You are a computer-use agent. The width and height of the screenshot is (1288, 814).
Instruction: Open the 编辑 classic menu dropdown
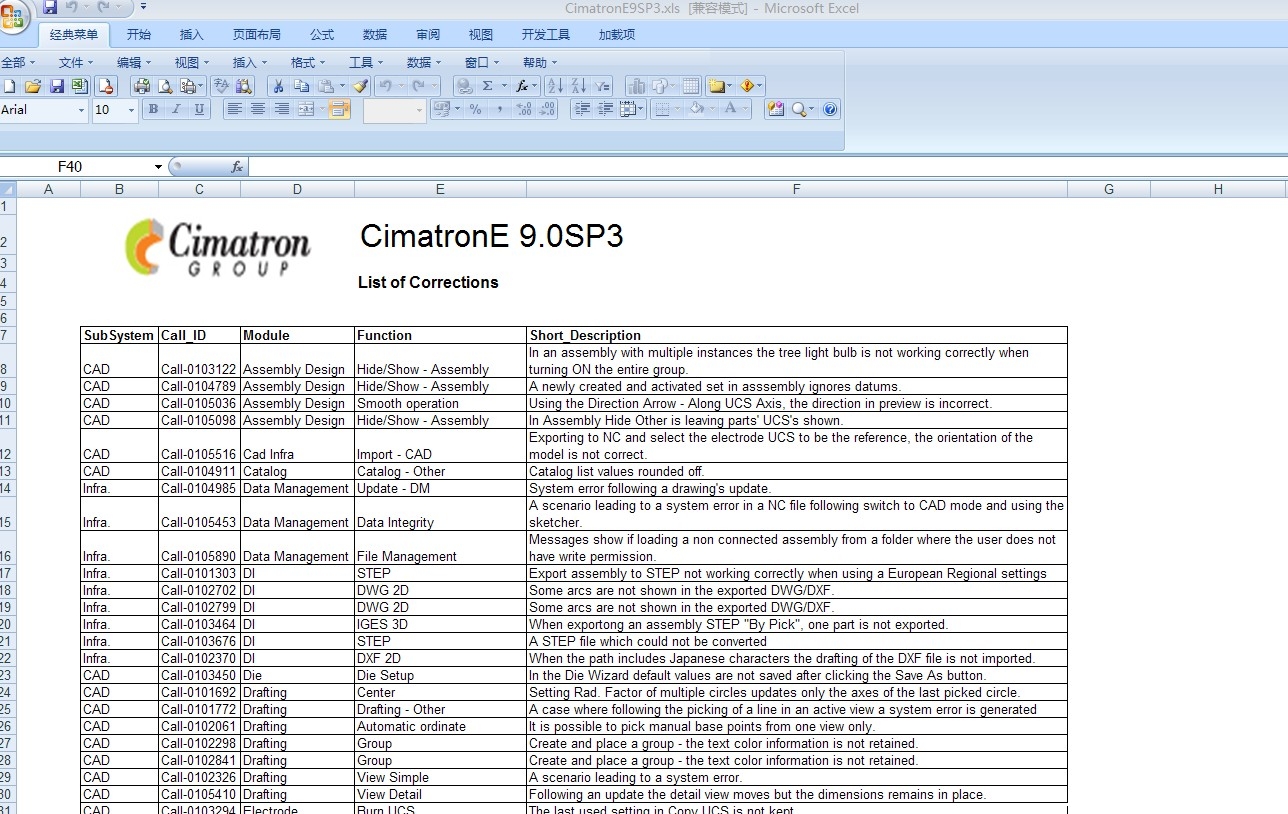click(133, 62)
